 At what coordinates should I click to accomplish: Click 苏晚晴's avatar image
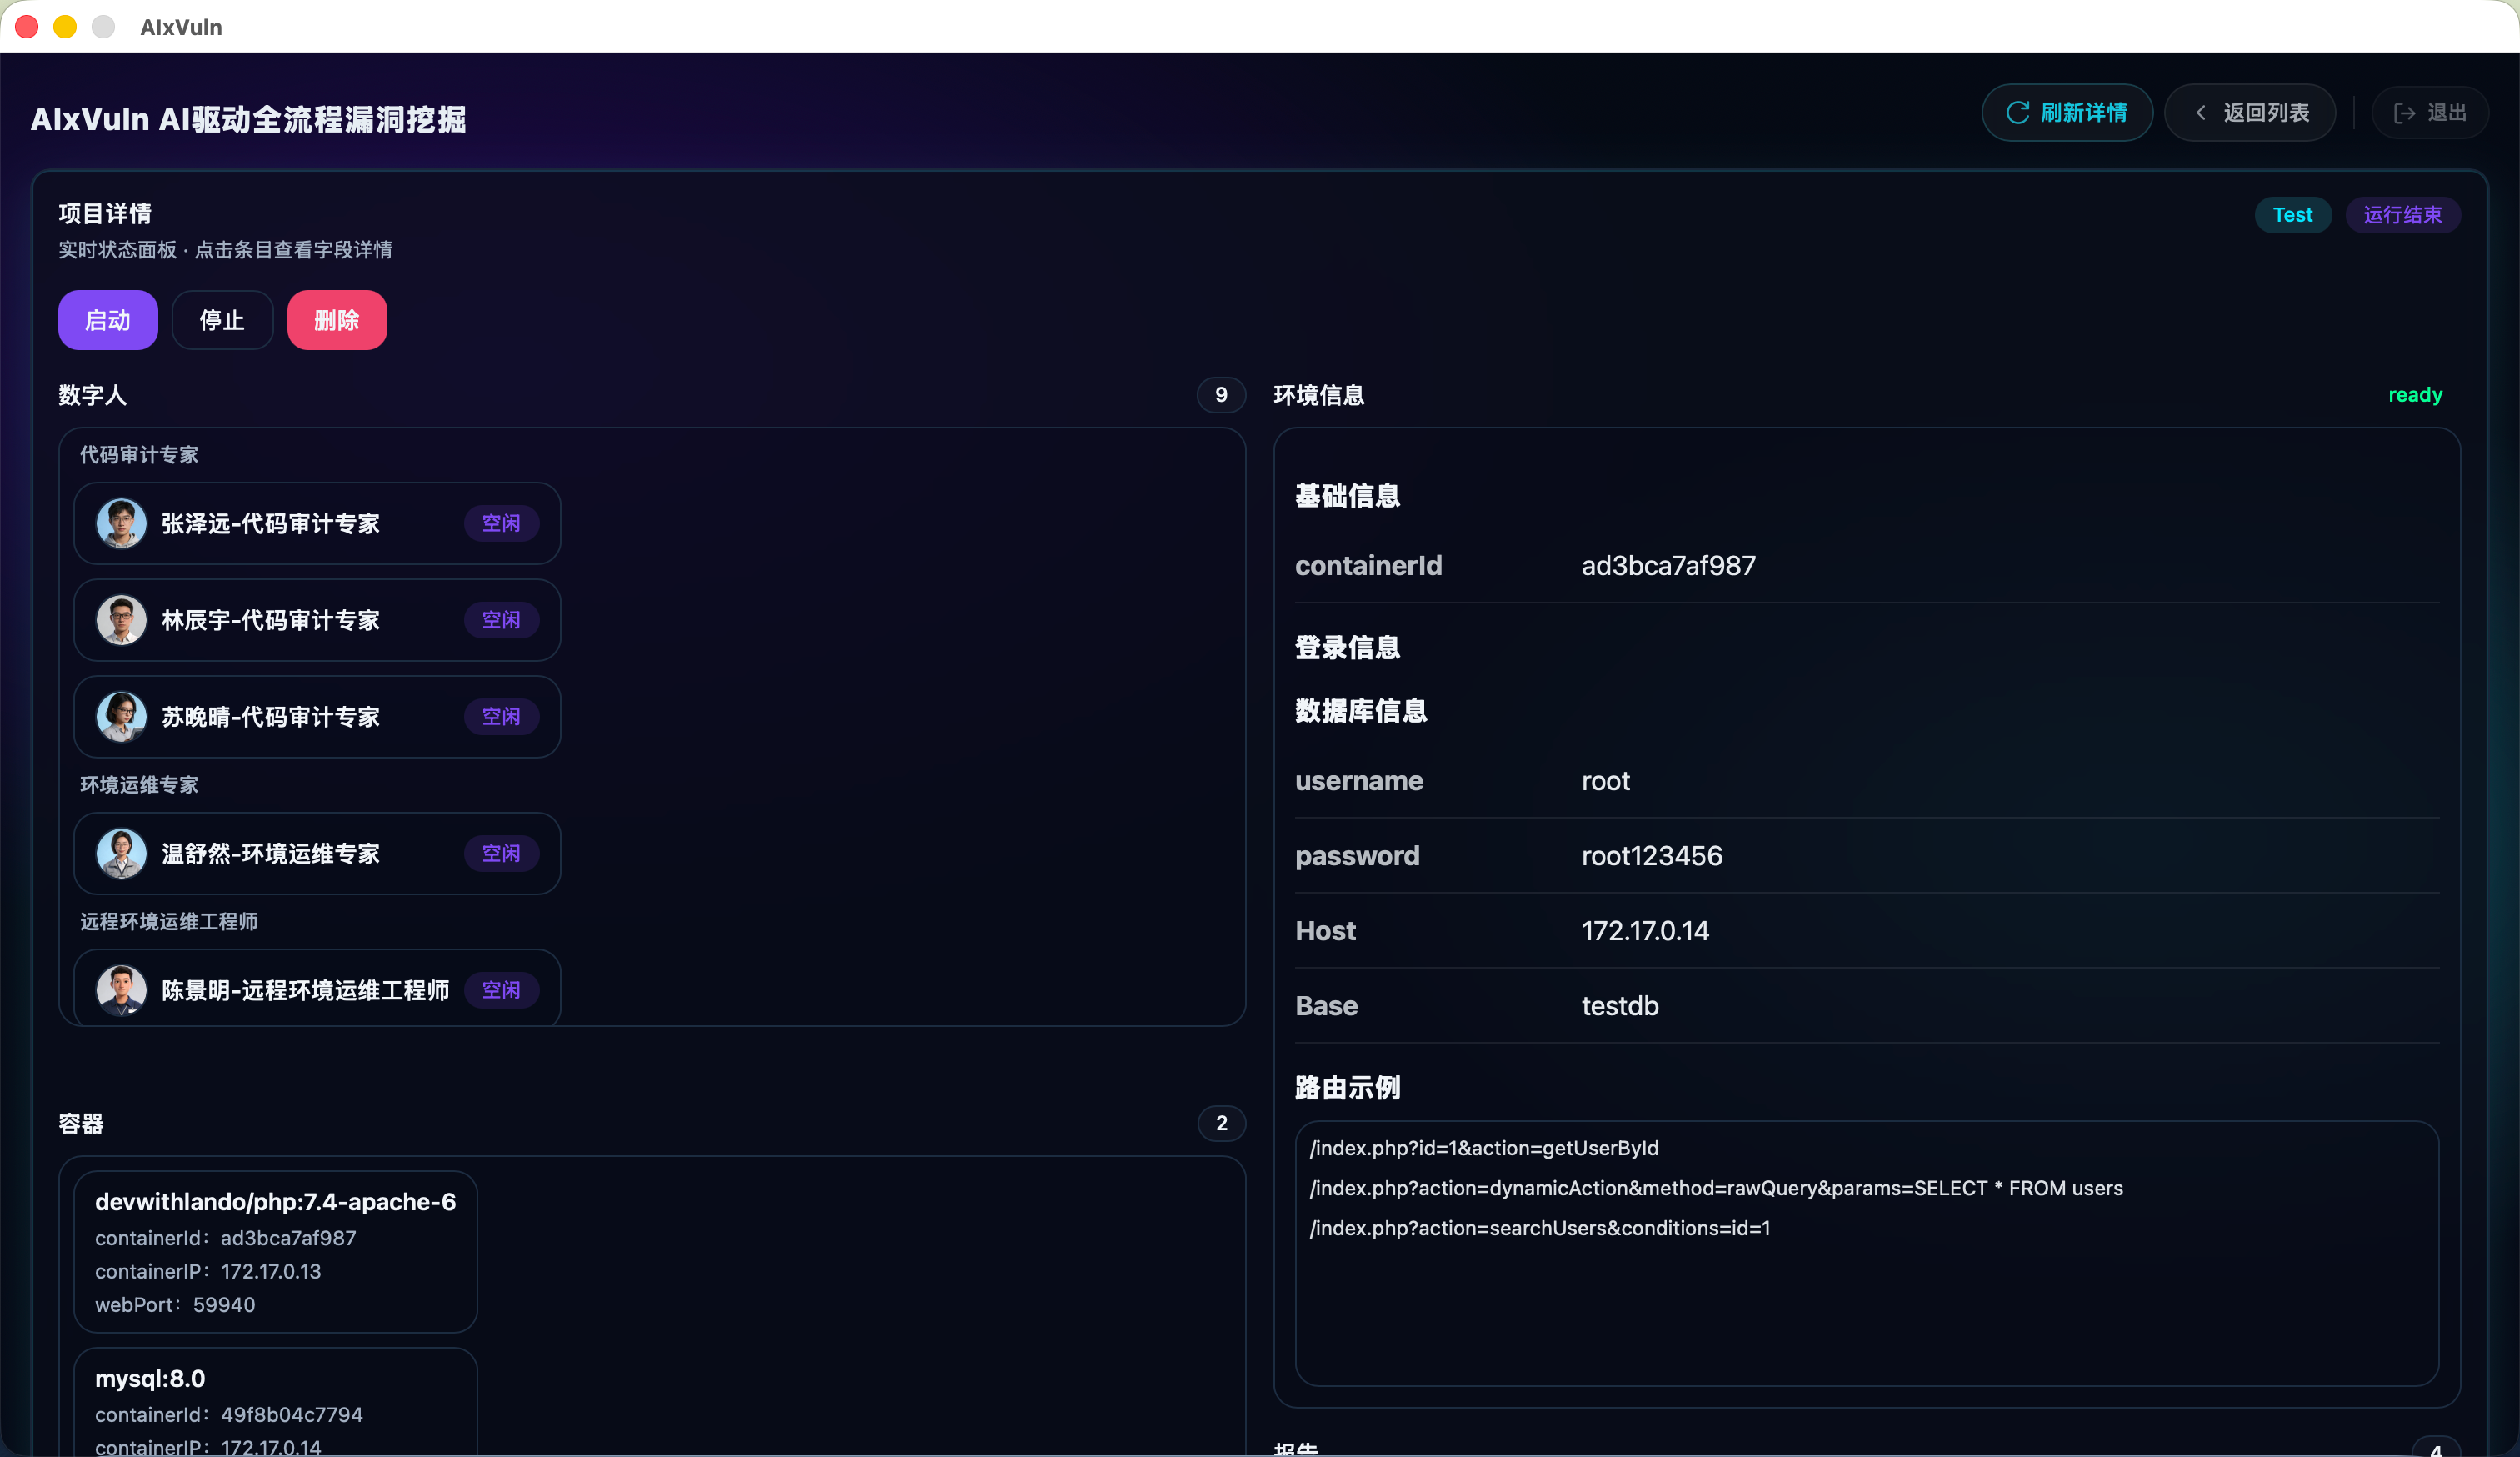(x=121, y=717)
